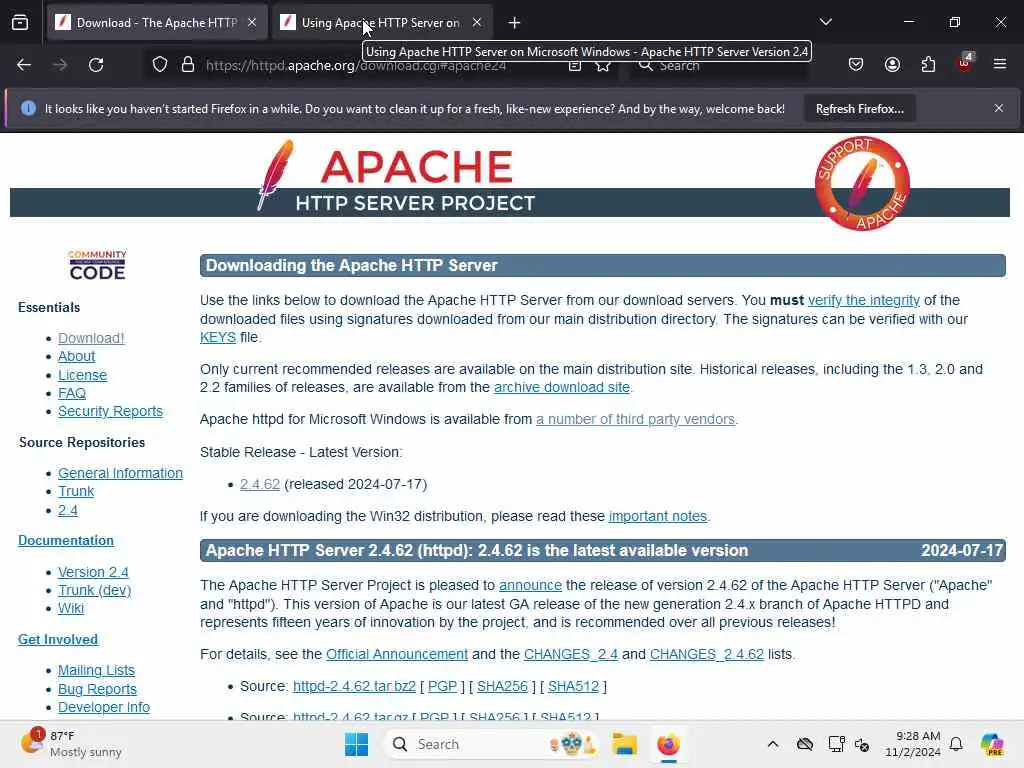Open the Developer Info link
1024x768 pixels.
coord(104,708)
